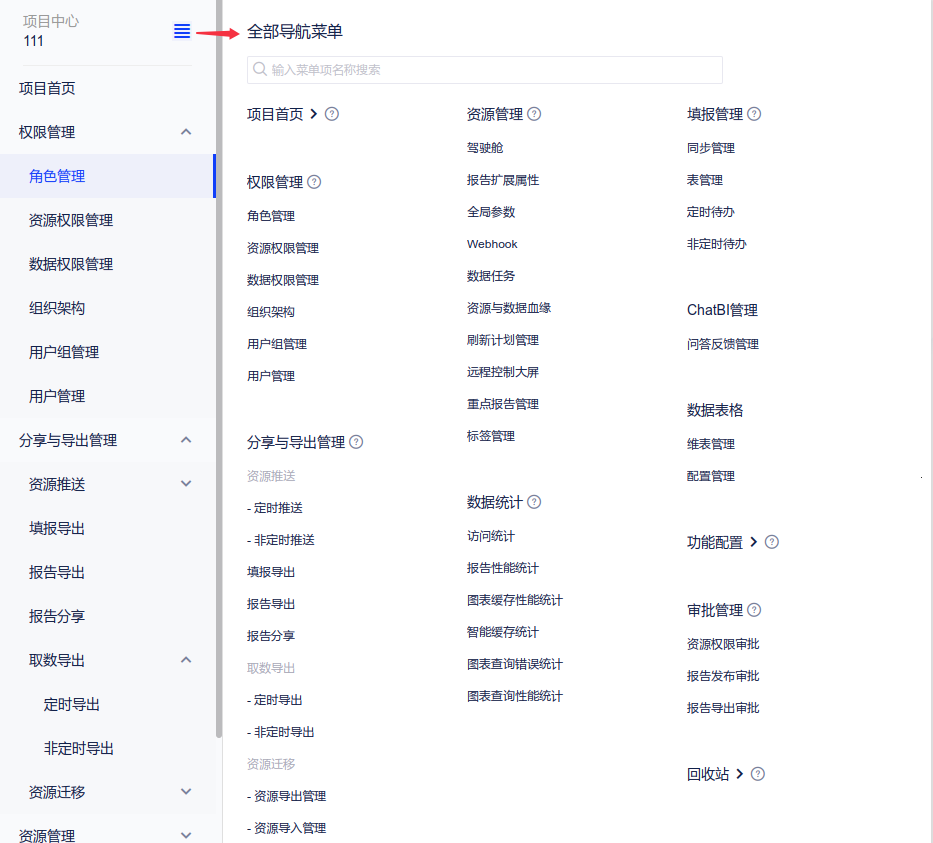The image size is (933, 843).
Task: Click help icon next to 审批管理 heading
Action: point(754,610)
